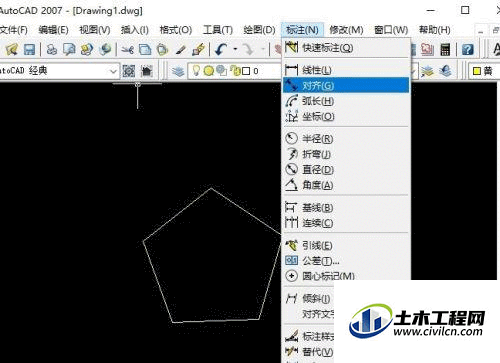Viewport: 500px width, 363px height.
Task: Toggle the layer 0 freeze sun icon
Action: (x=209, y=71)
